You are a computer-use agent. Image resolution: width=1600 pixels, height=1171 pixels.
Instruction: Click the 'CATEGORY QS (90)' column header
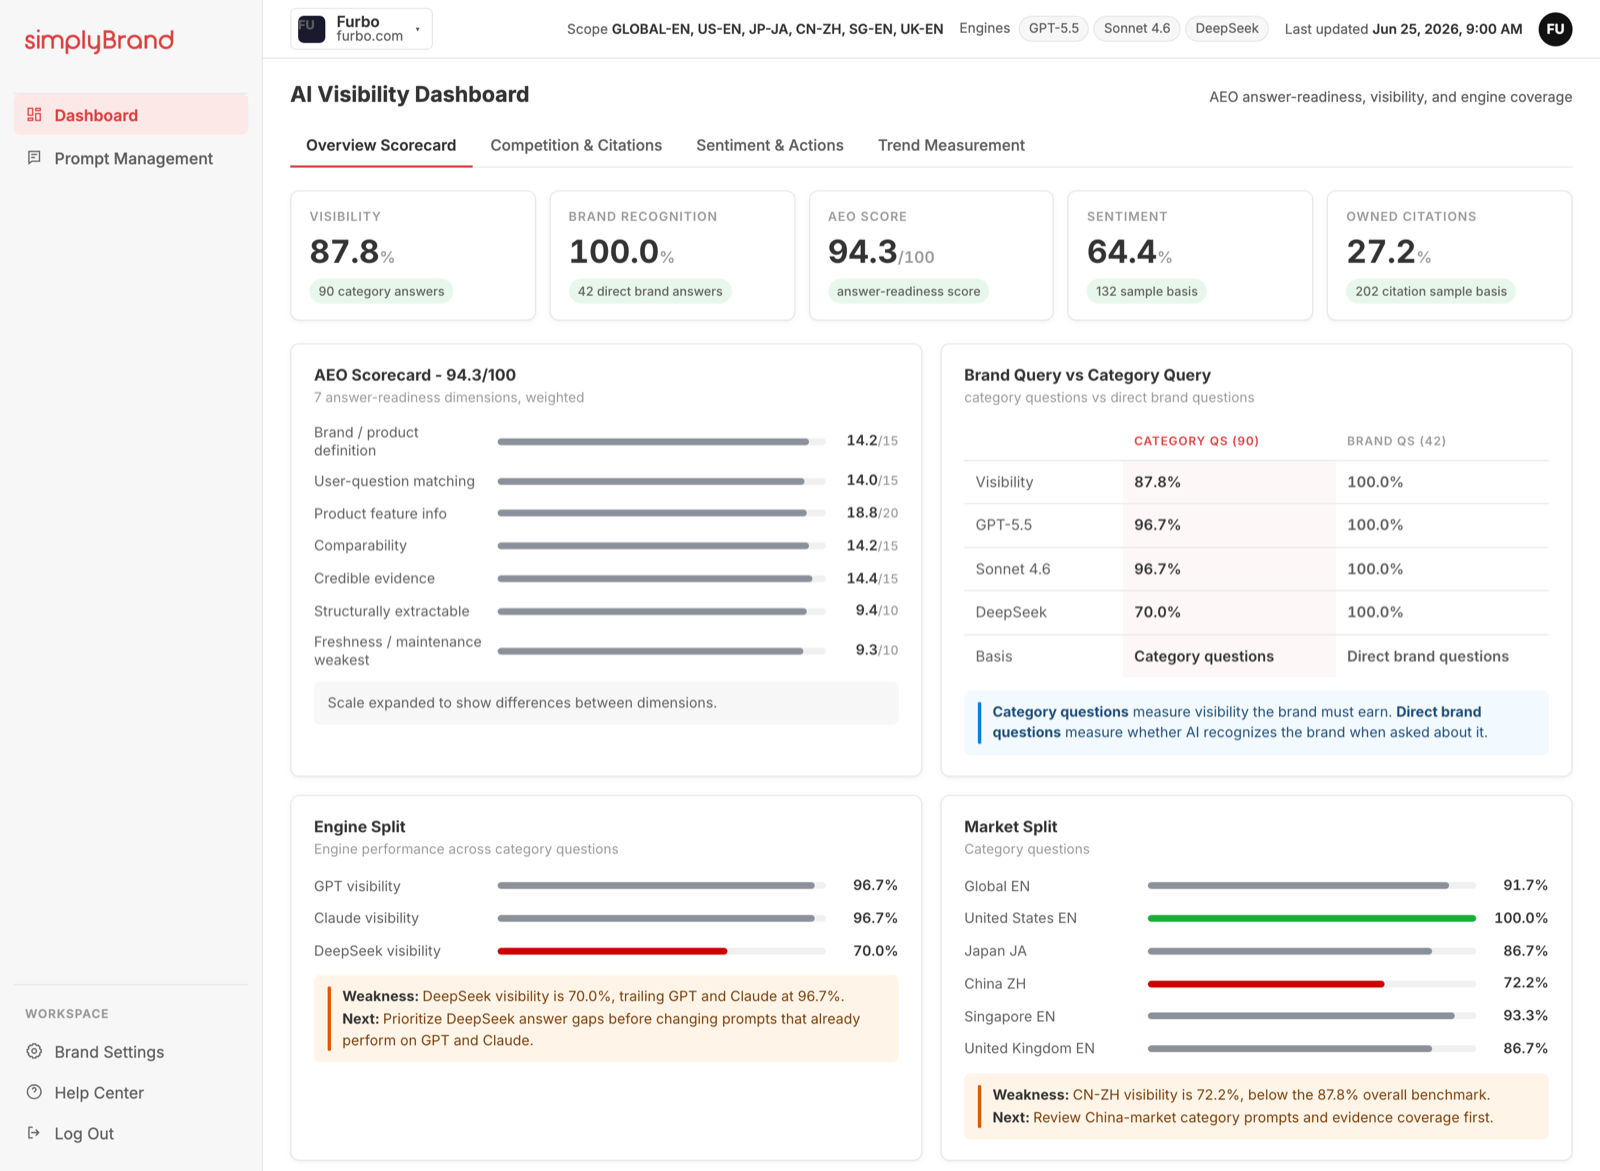(x=1196, y=441)
